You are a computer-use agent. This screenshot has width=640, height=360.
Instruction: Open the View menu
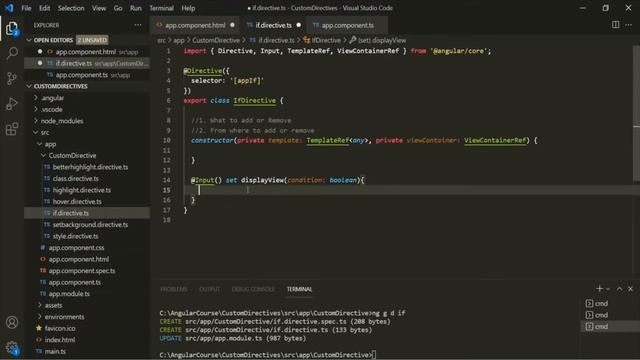(99, 8)
